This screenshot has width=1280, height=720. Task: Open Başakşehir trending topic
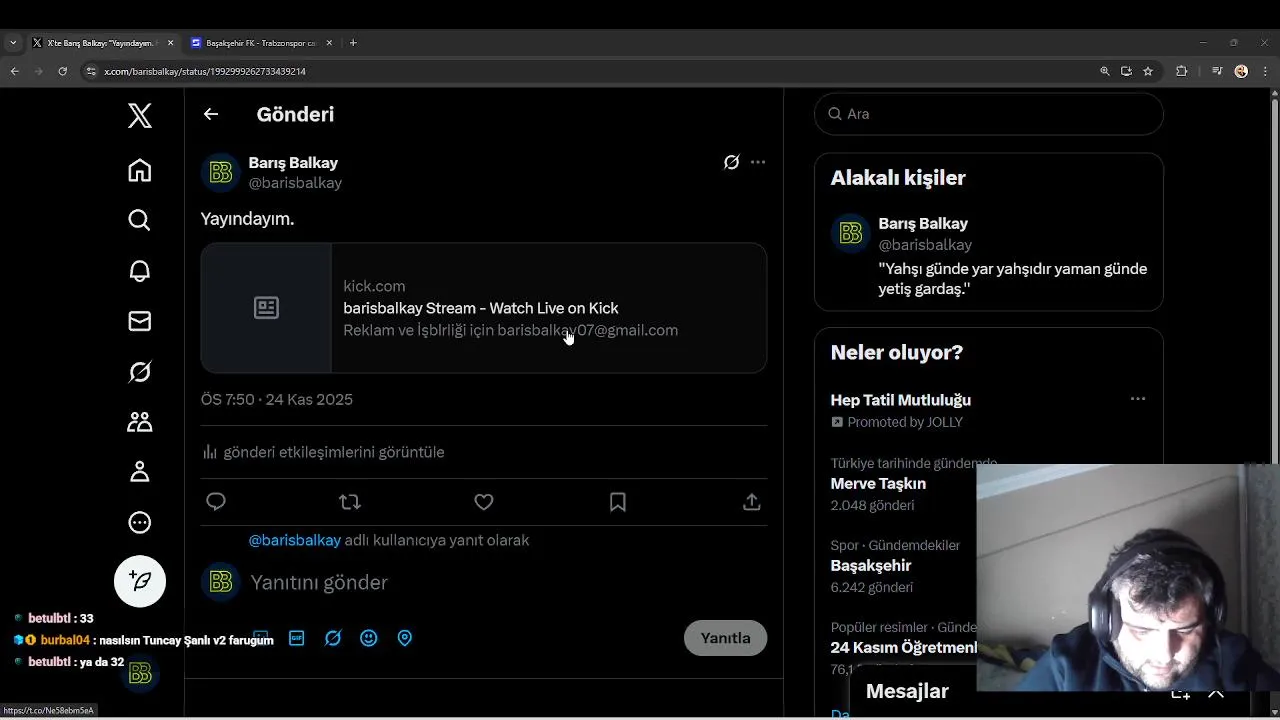[x=871, y=566]
